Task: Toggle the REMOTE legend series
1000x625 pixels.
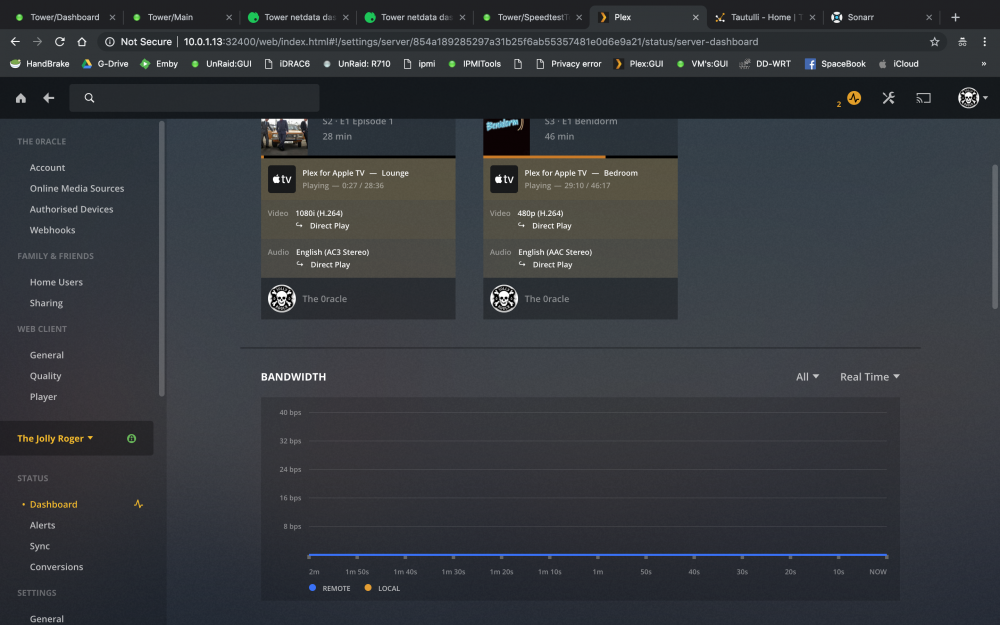Action: 330,588
